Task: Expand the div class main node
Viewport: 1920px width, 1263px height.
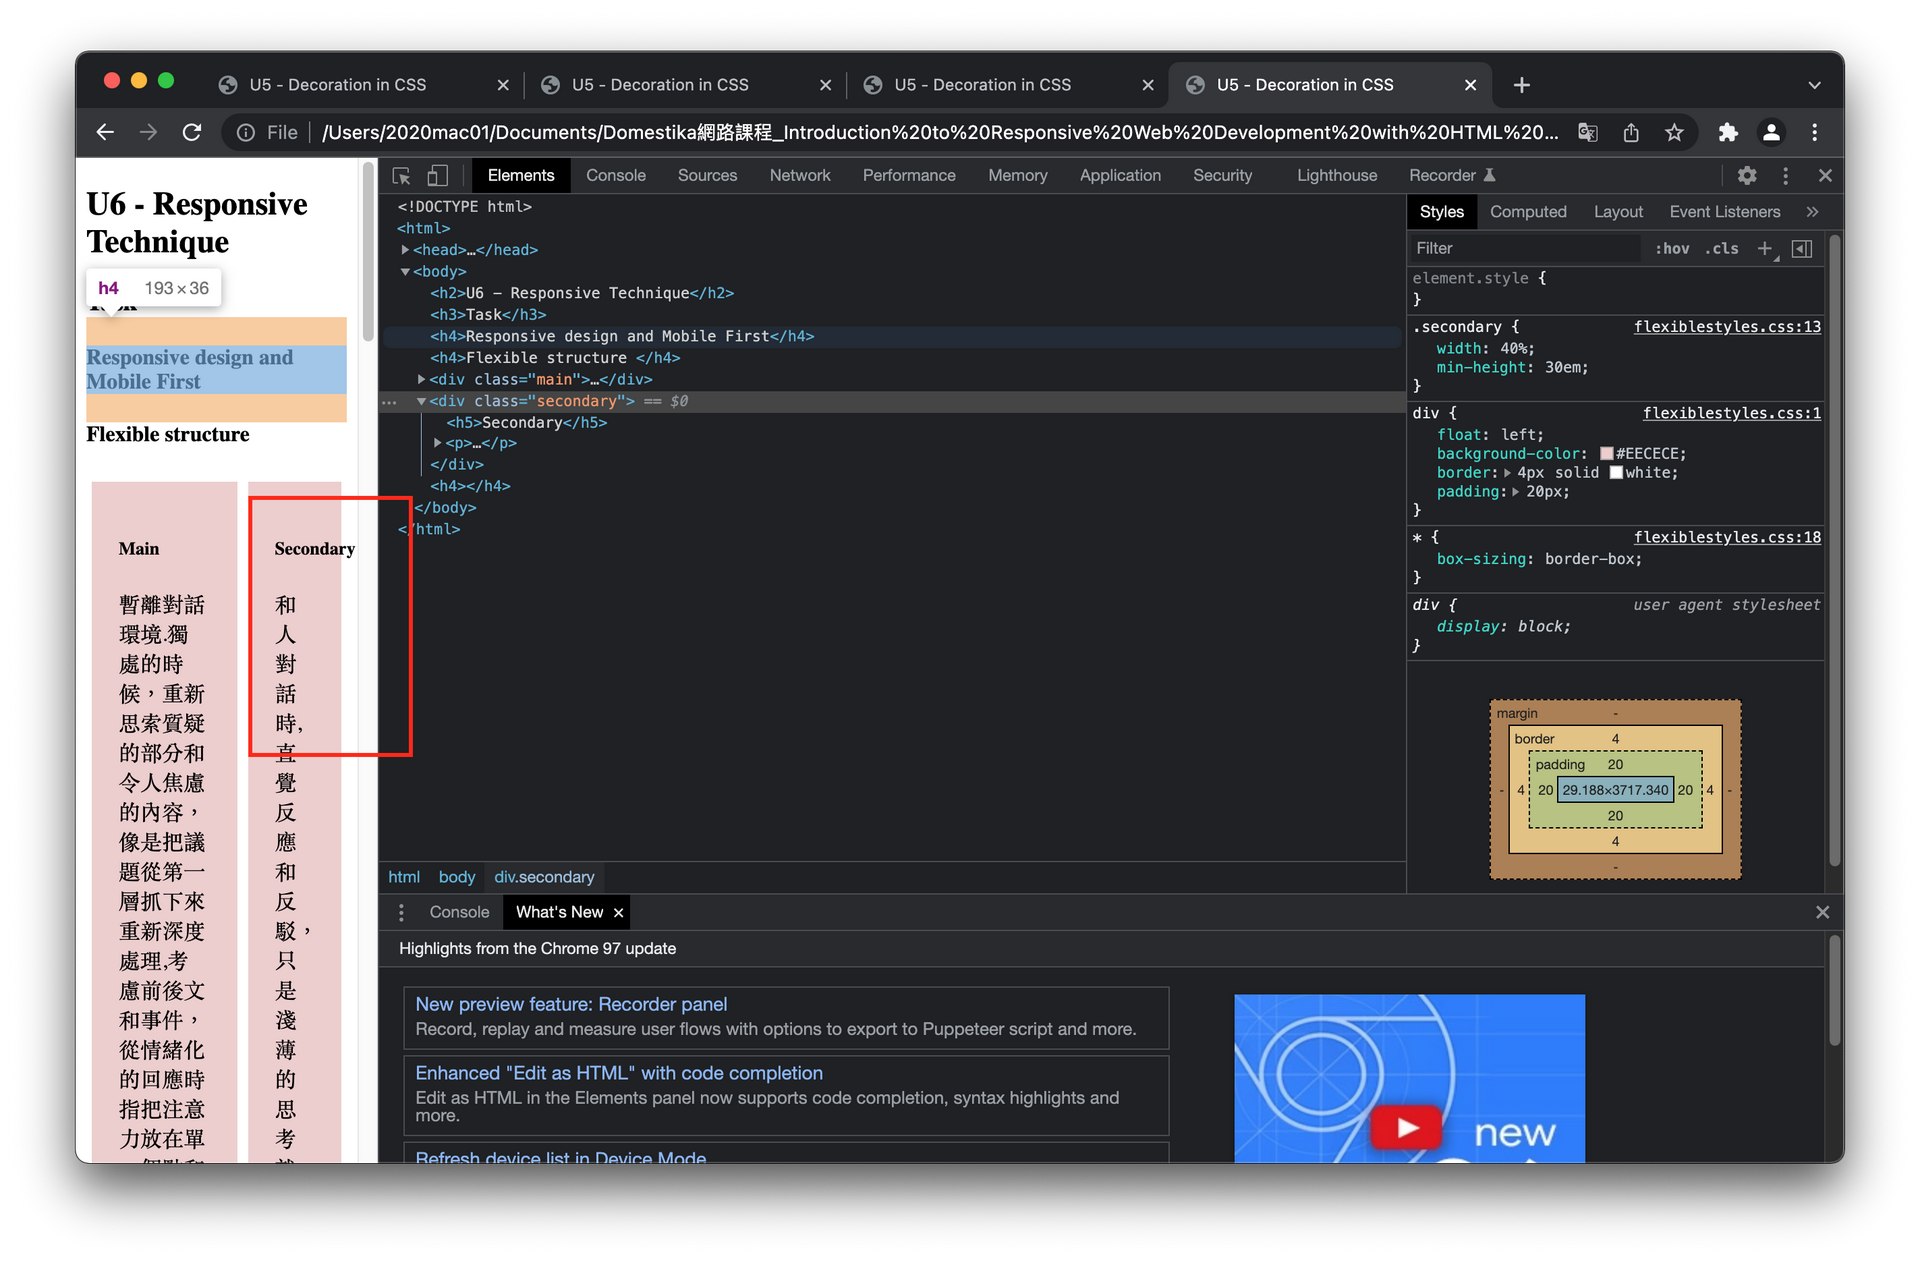Action: point(421,380)
